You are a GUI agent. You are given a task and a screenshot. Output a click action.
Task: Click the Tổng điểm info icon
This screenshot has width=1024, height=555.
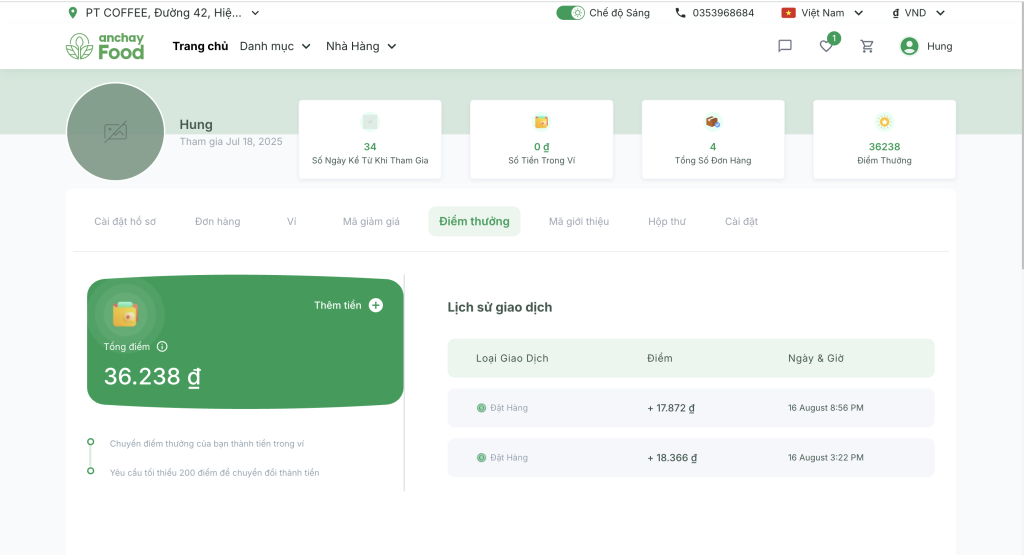pyautogui.click(x=162, y=347)
